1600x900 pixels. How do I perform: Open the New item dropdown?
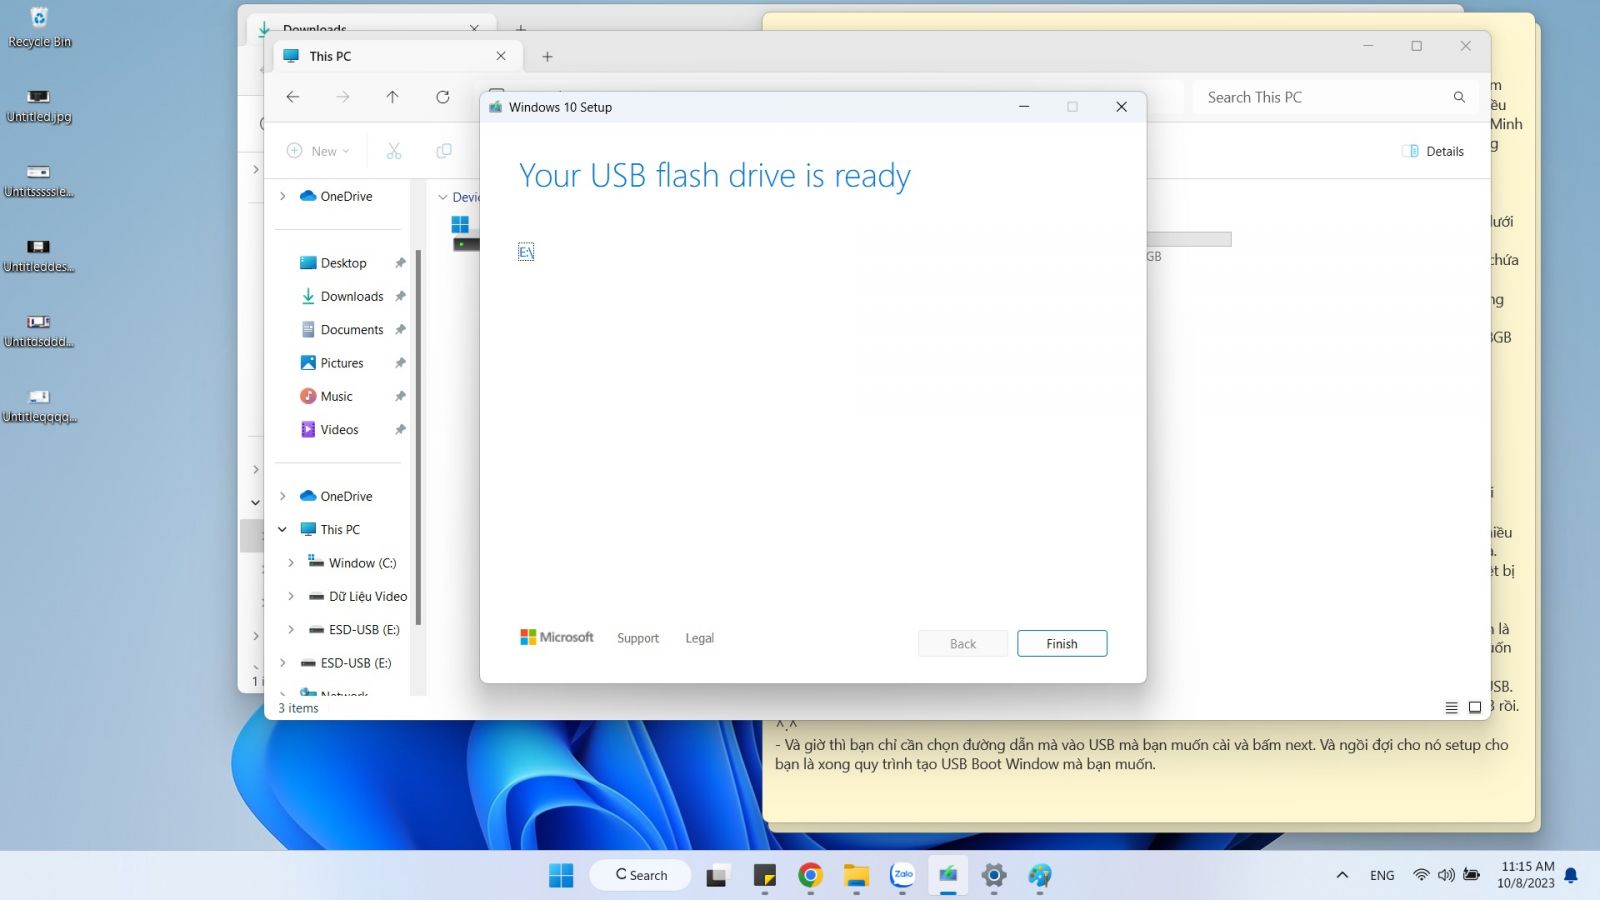pyautogui.click(x=318, y=151)
